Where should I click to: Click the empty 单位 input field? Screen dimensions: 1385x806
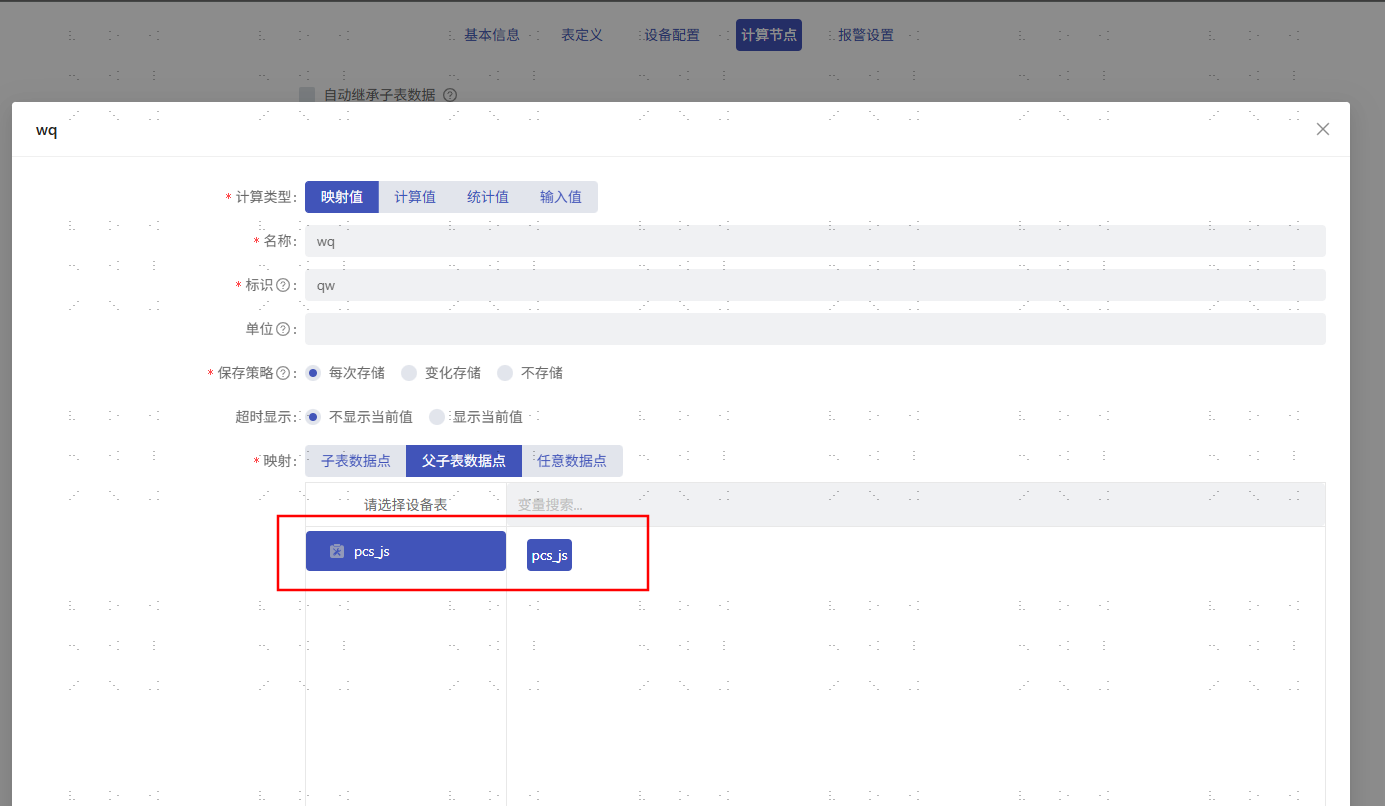pos(815,329)
